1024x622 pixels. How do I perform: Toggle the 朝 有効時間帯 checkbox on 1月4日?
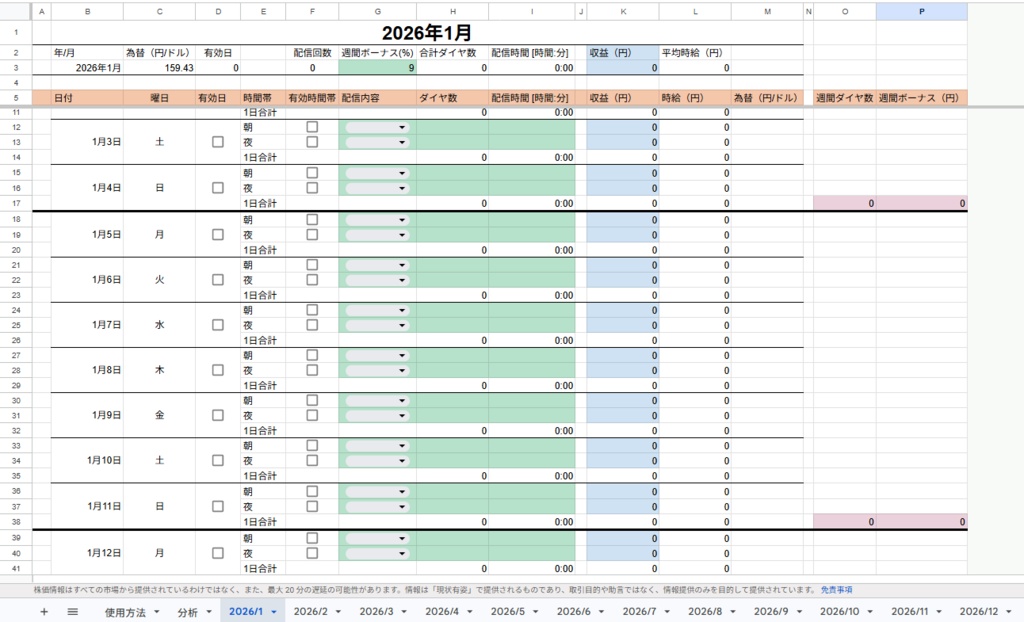tap(312, 173)
